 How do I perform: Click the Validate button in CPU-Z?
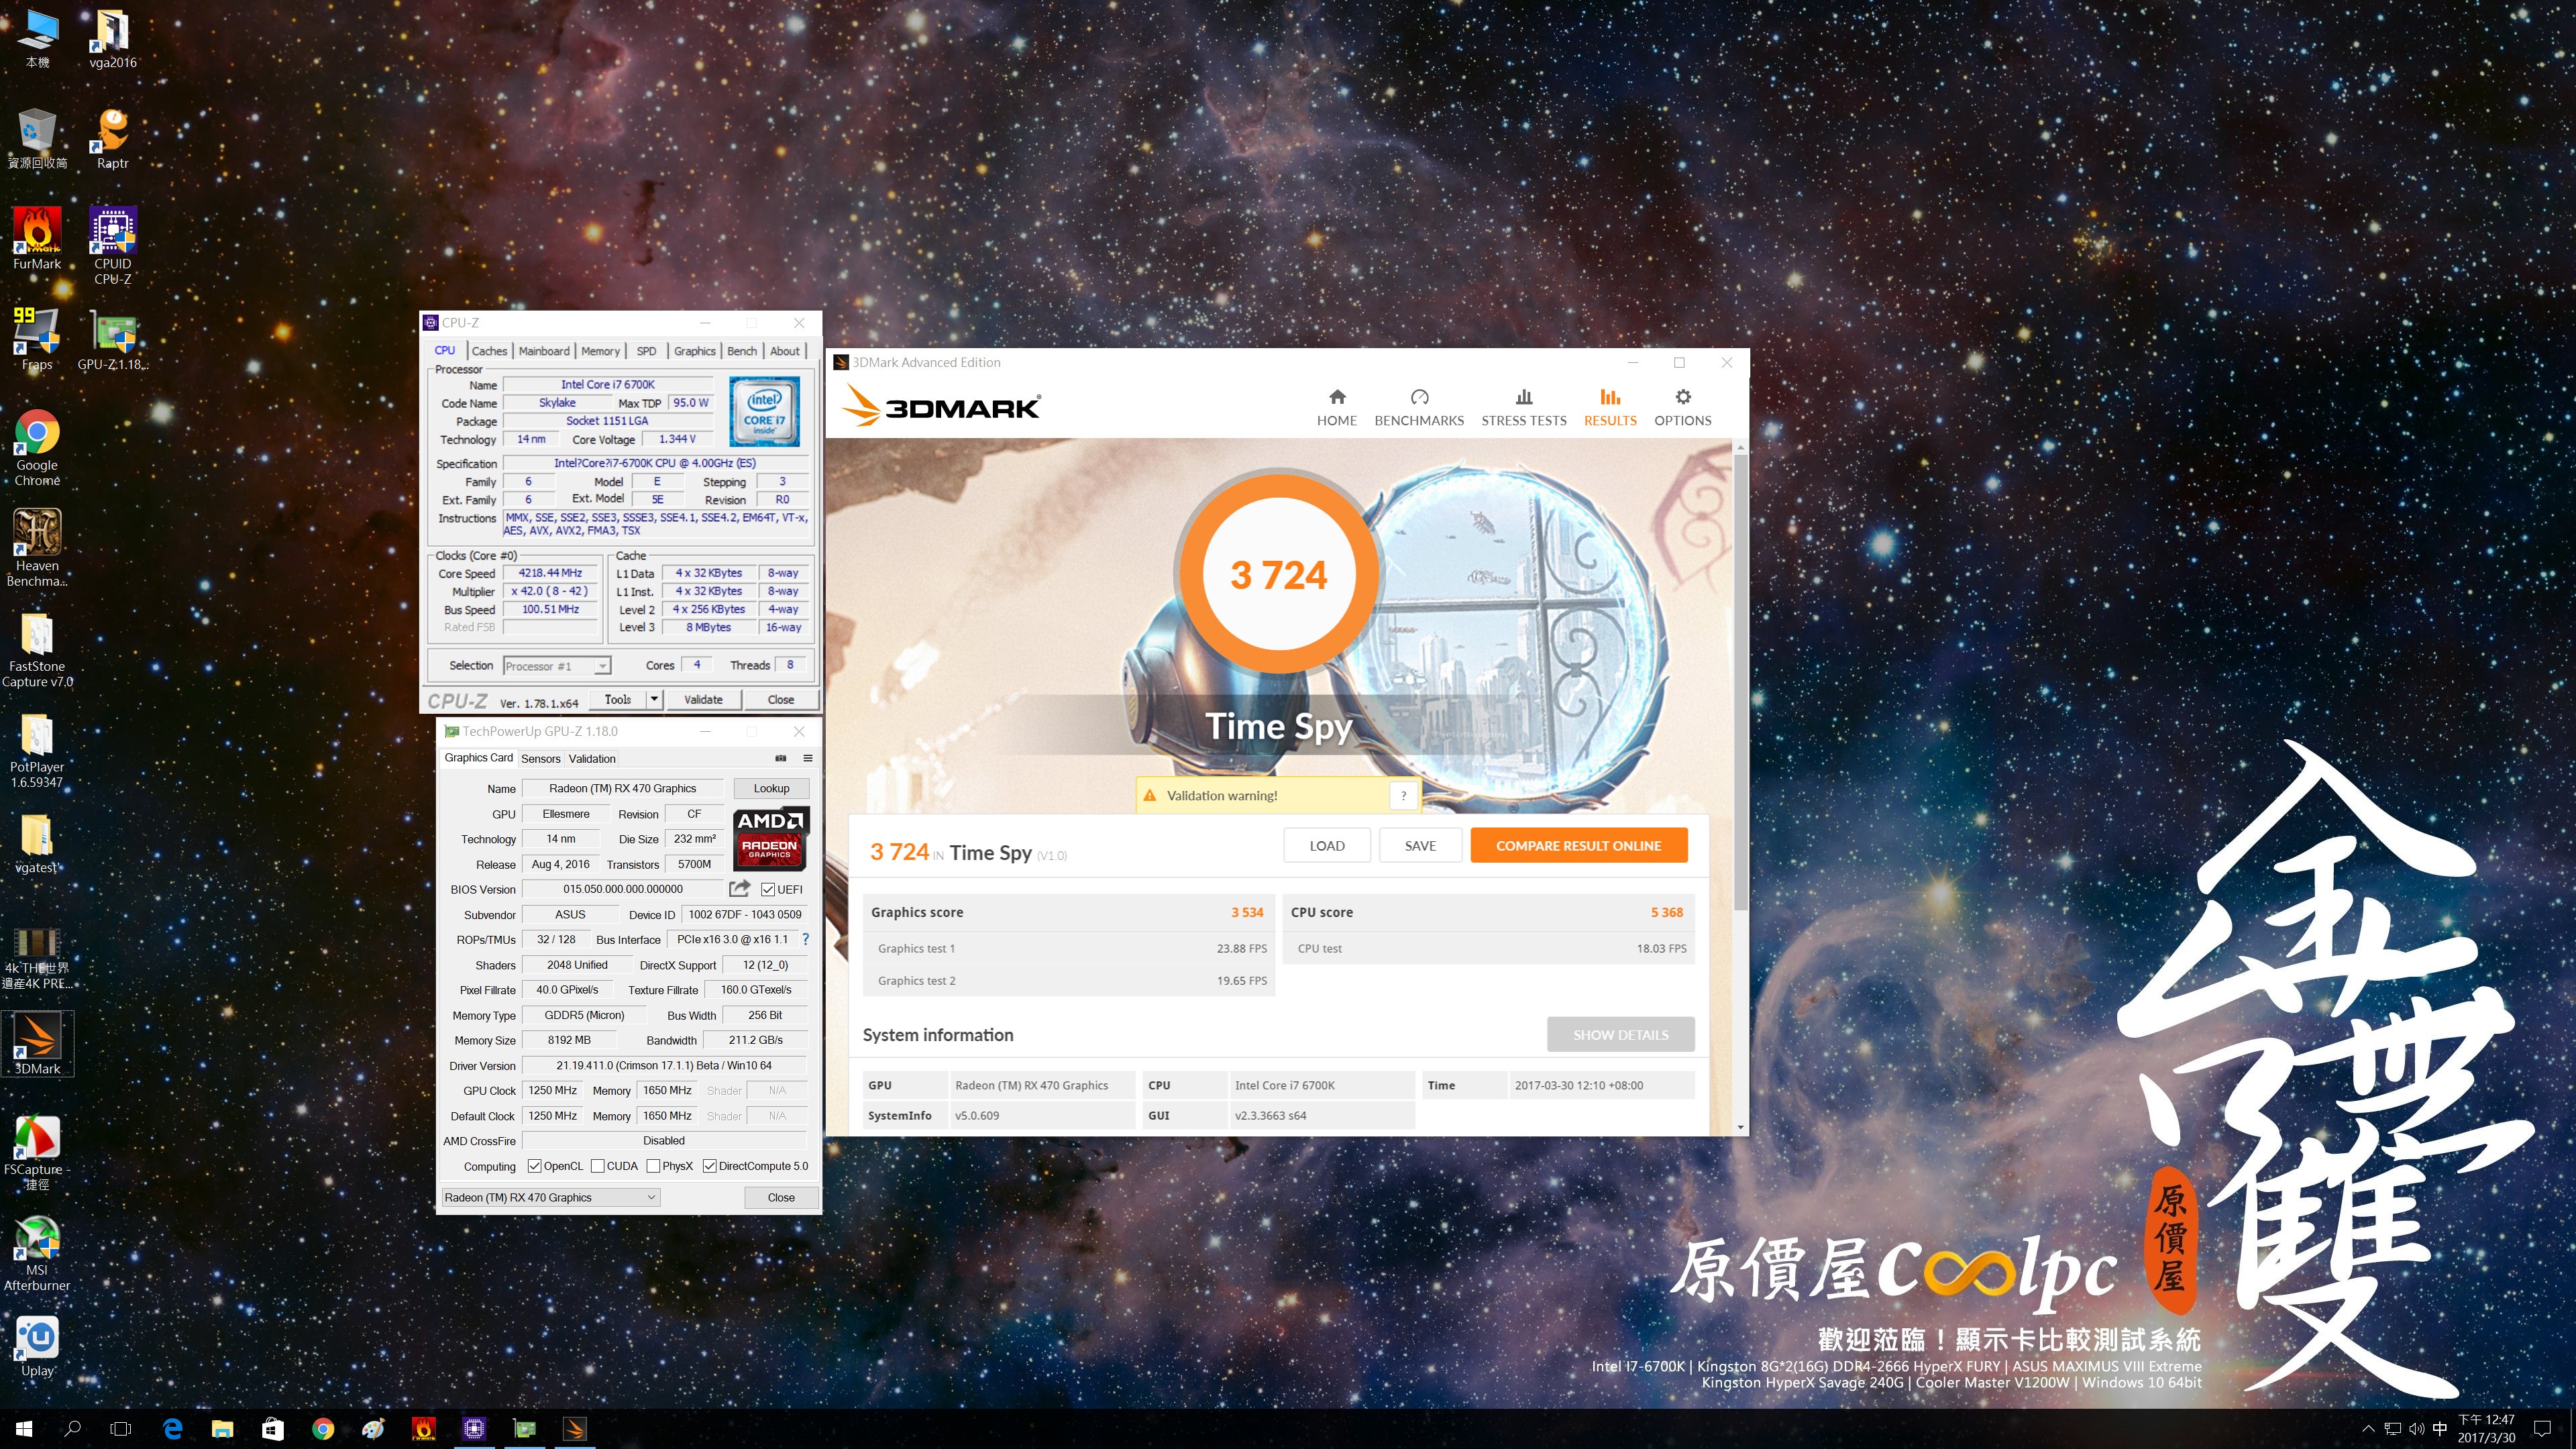pos(703,699)
